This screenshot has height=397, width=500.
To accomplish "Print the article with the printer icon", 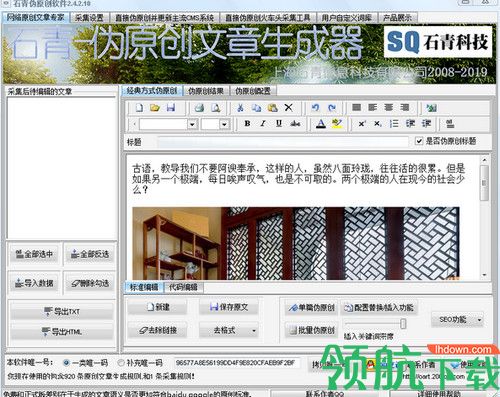I will click(x=199, y=108).
